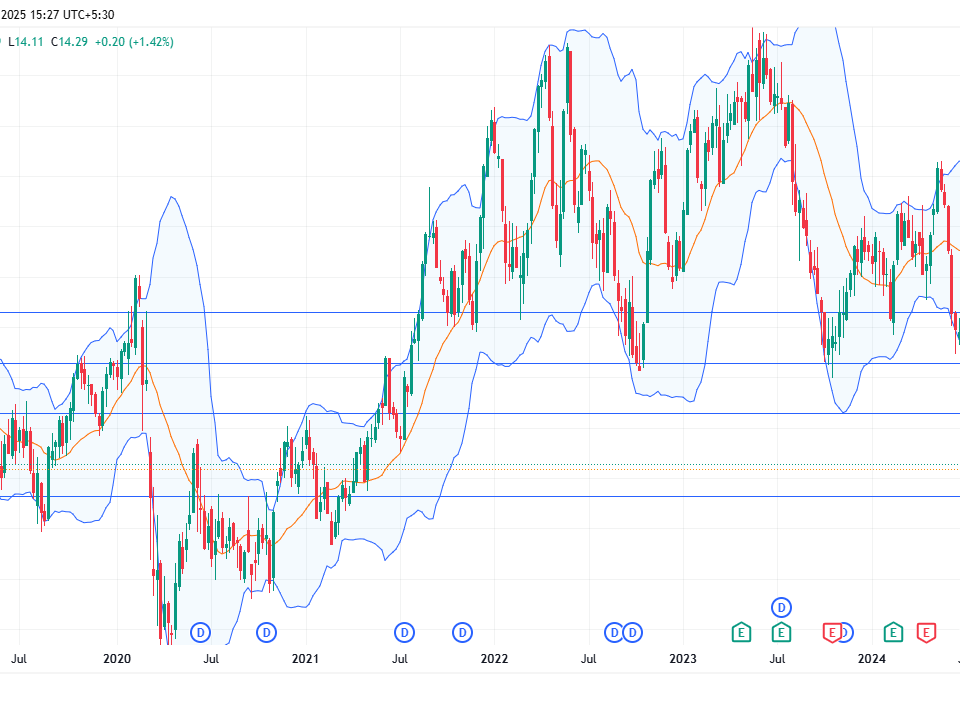The height and width of the screenshot is (708, 960).
Task: Select the lowest blue horizontal line
Action: tap(480, 496)
